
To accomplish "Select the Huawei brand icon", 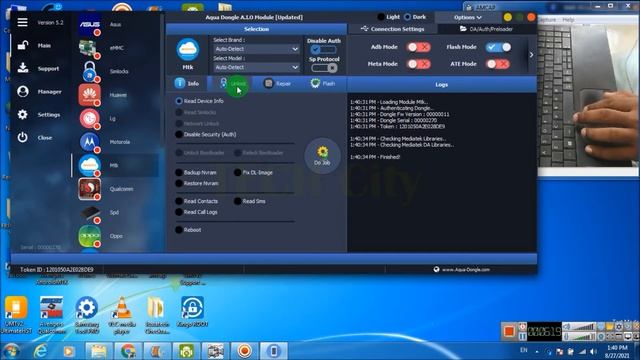I will click(89, 95).
